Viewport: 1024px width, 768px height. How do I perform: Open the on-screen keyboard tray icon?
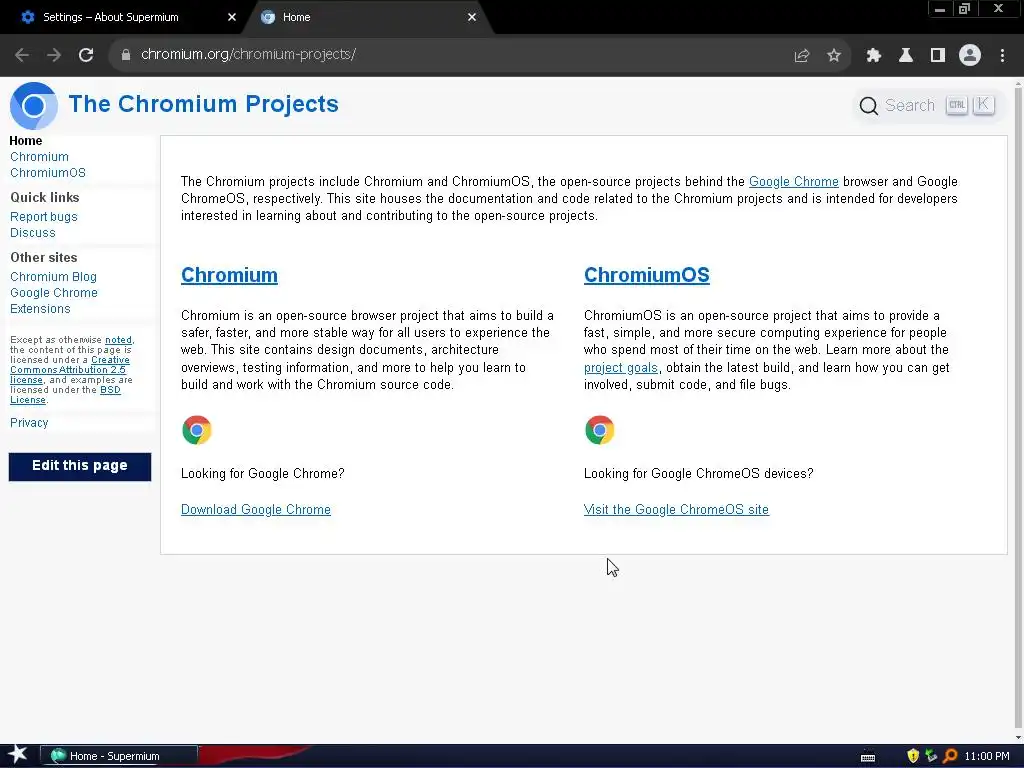click(868, 757)
